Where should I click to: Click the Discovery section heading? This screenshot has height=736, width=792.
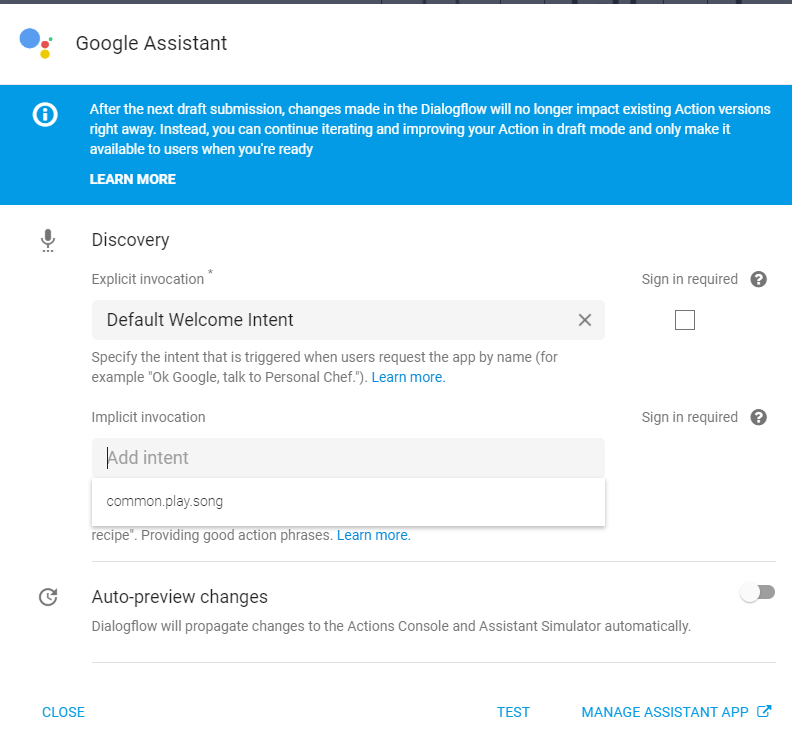[x=130, y=240]
